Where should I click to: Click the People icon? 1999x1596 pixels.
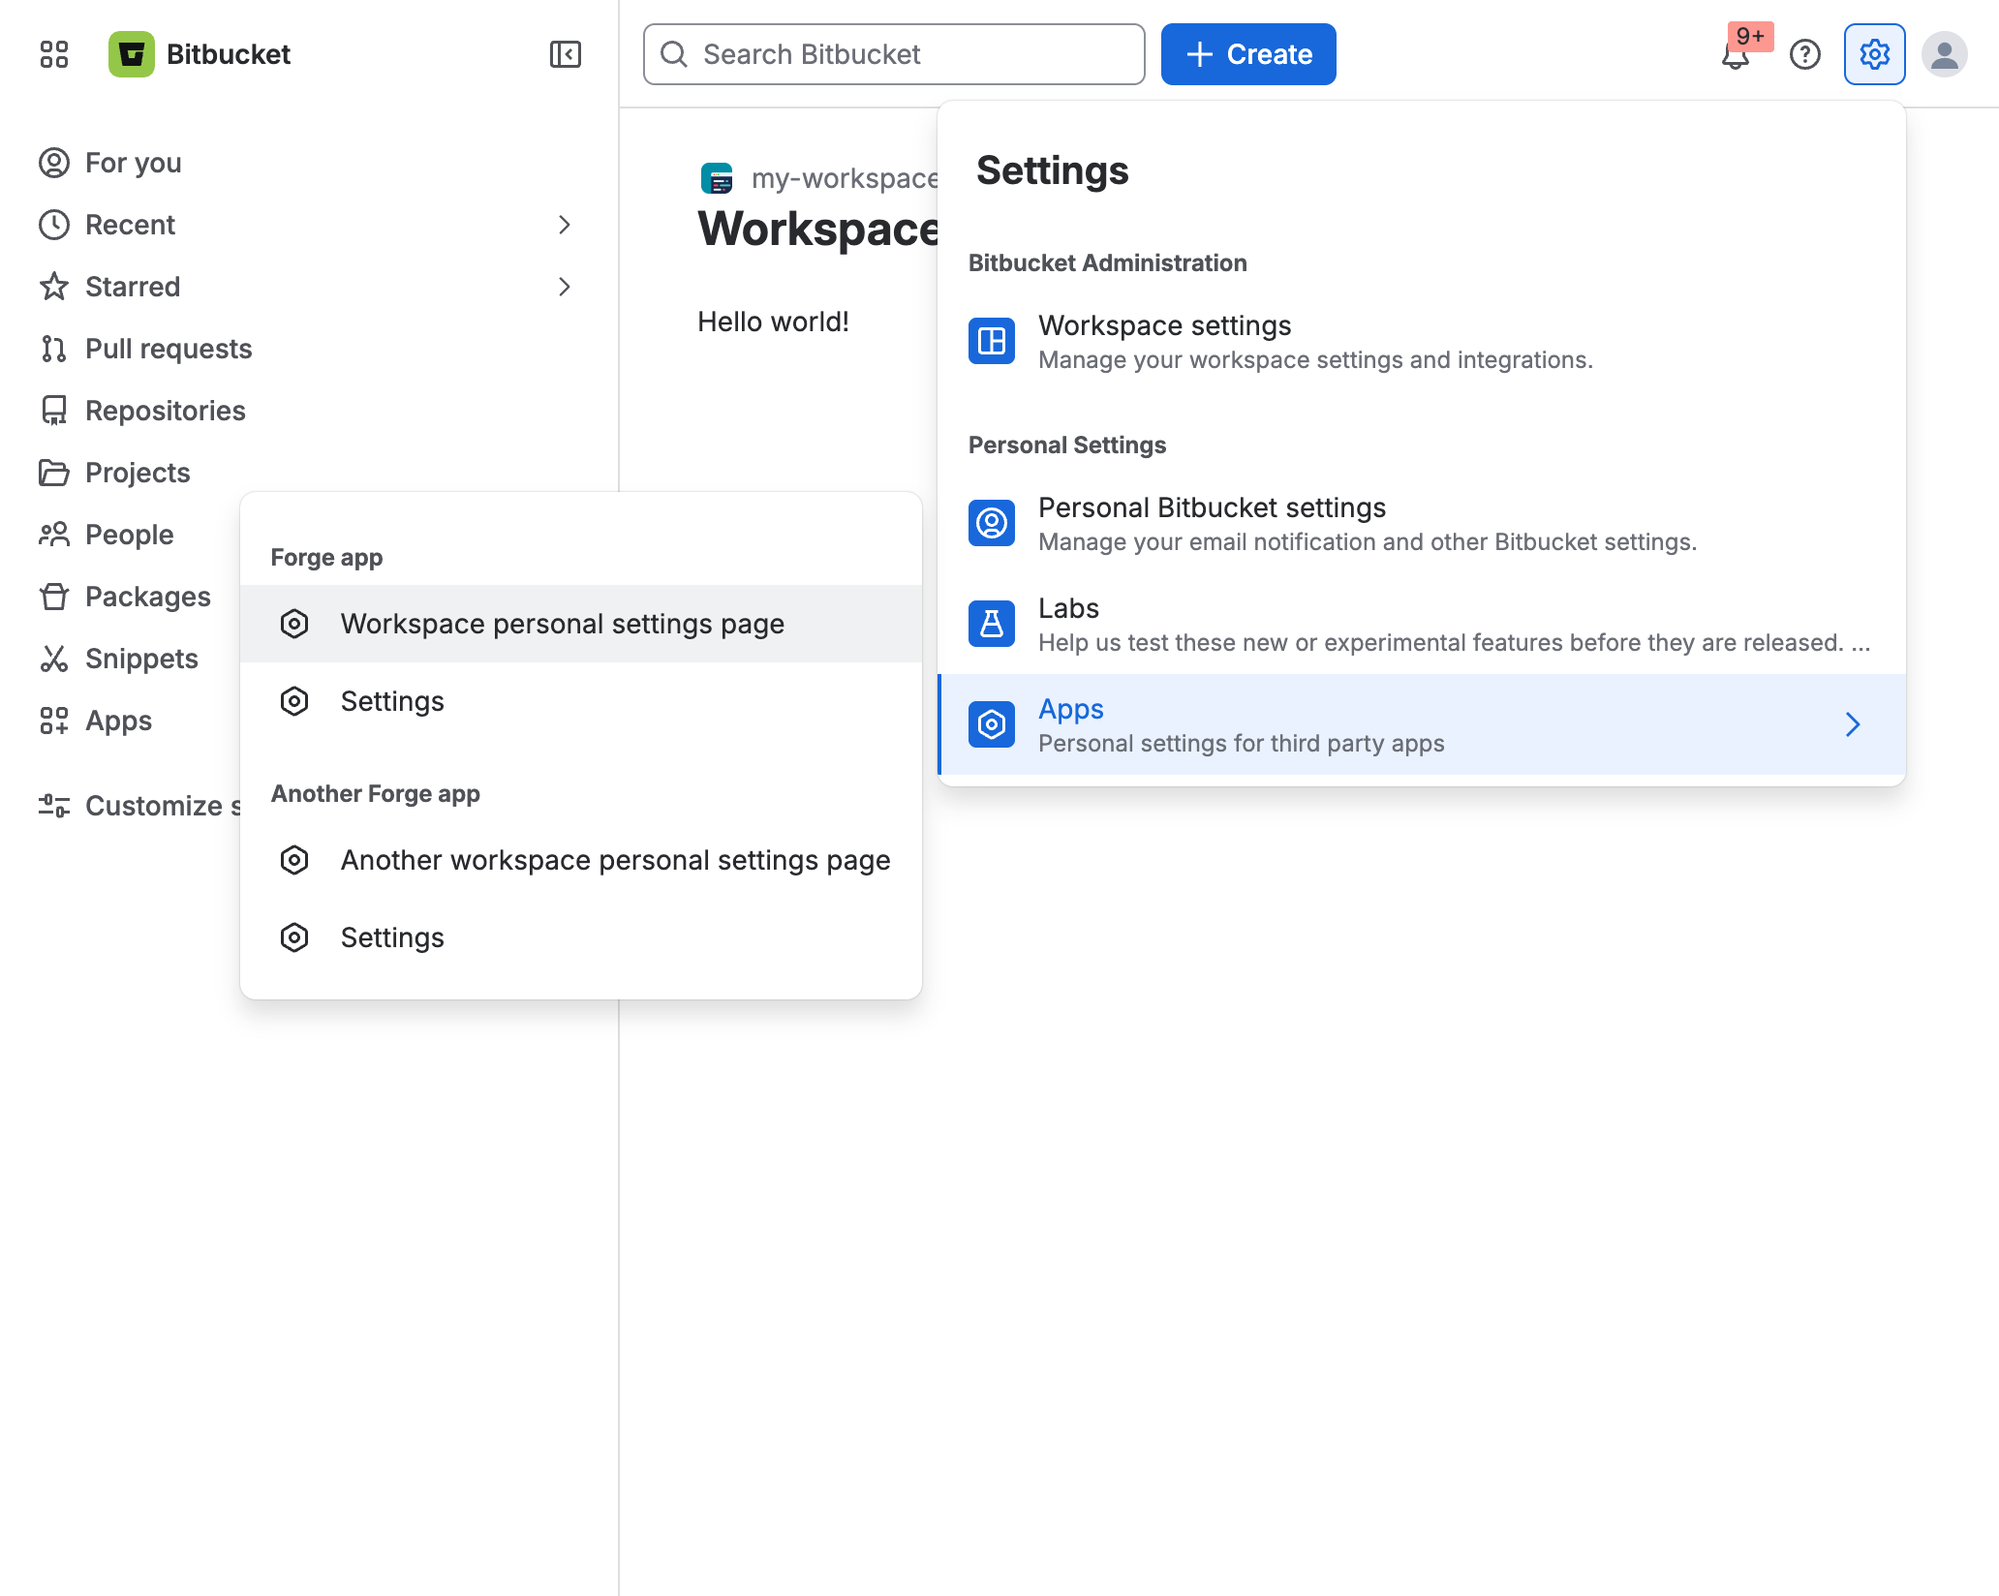click(x=54, y=535)
